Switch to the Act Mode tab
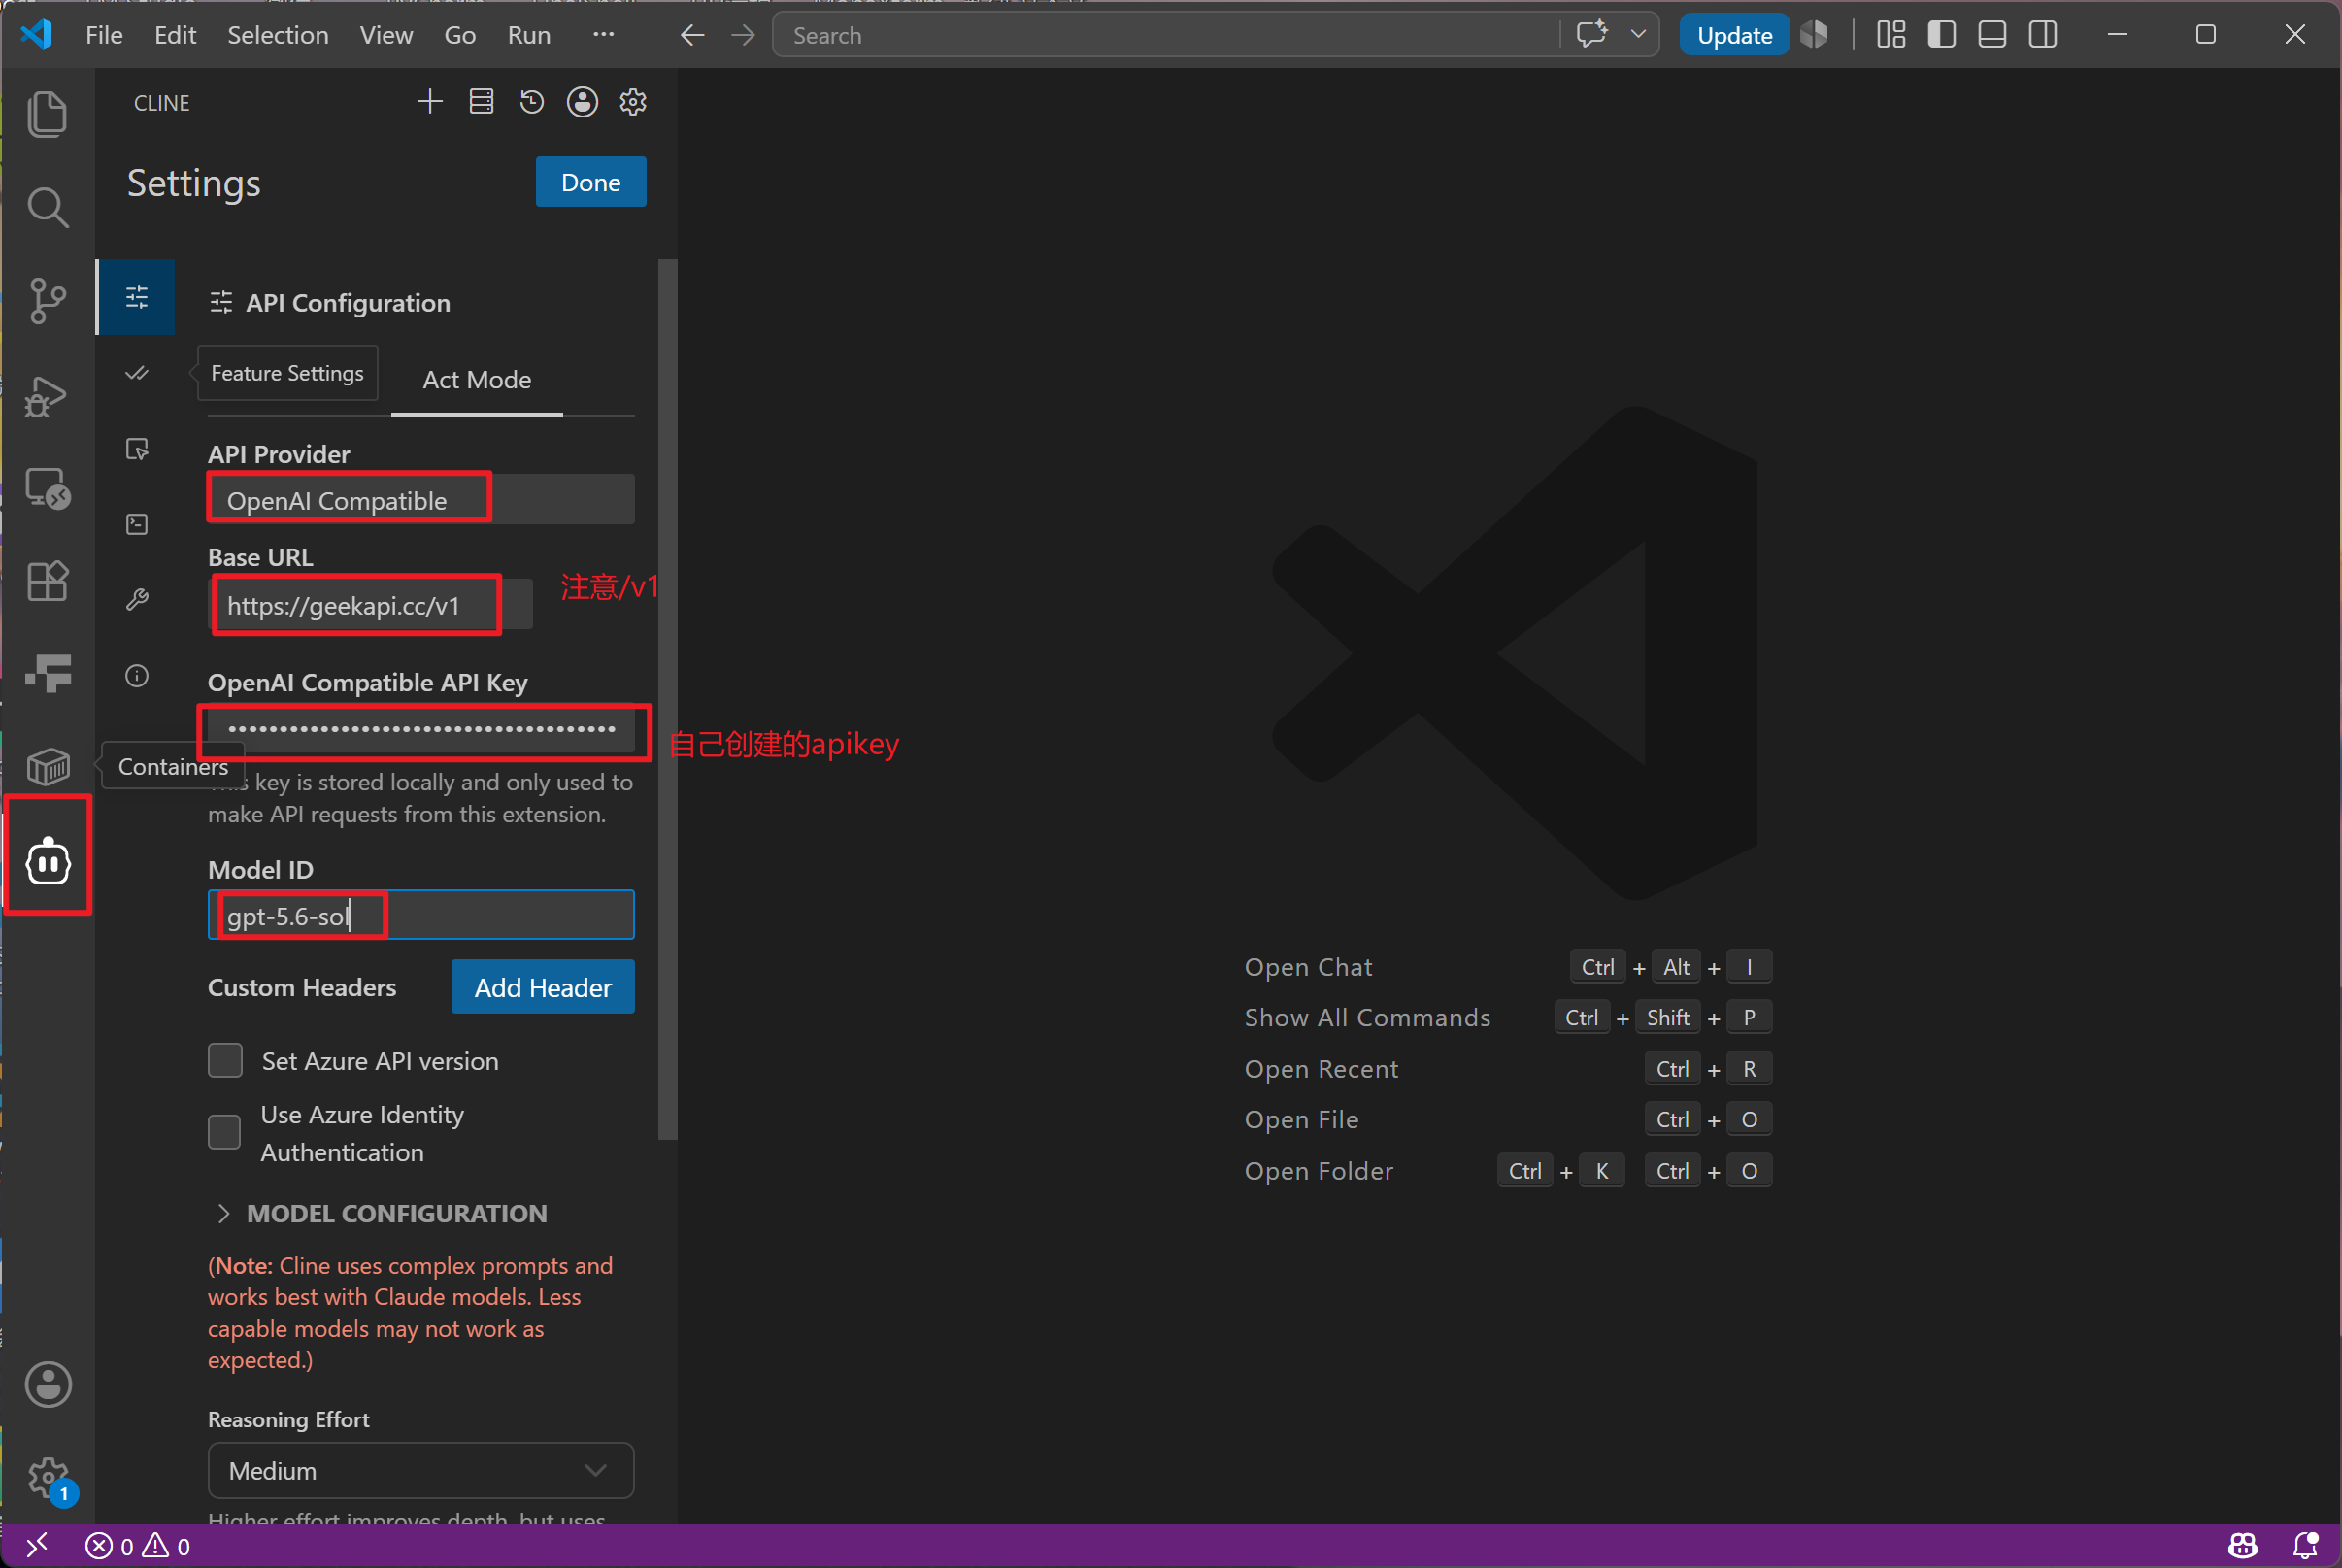 tap(477, 380)
